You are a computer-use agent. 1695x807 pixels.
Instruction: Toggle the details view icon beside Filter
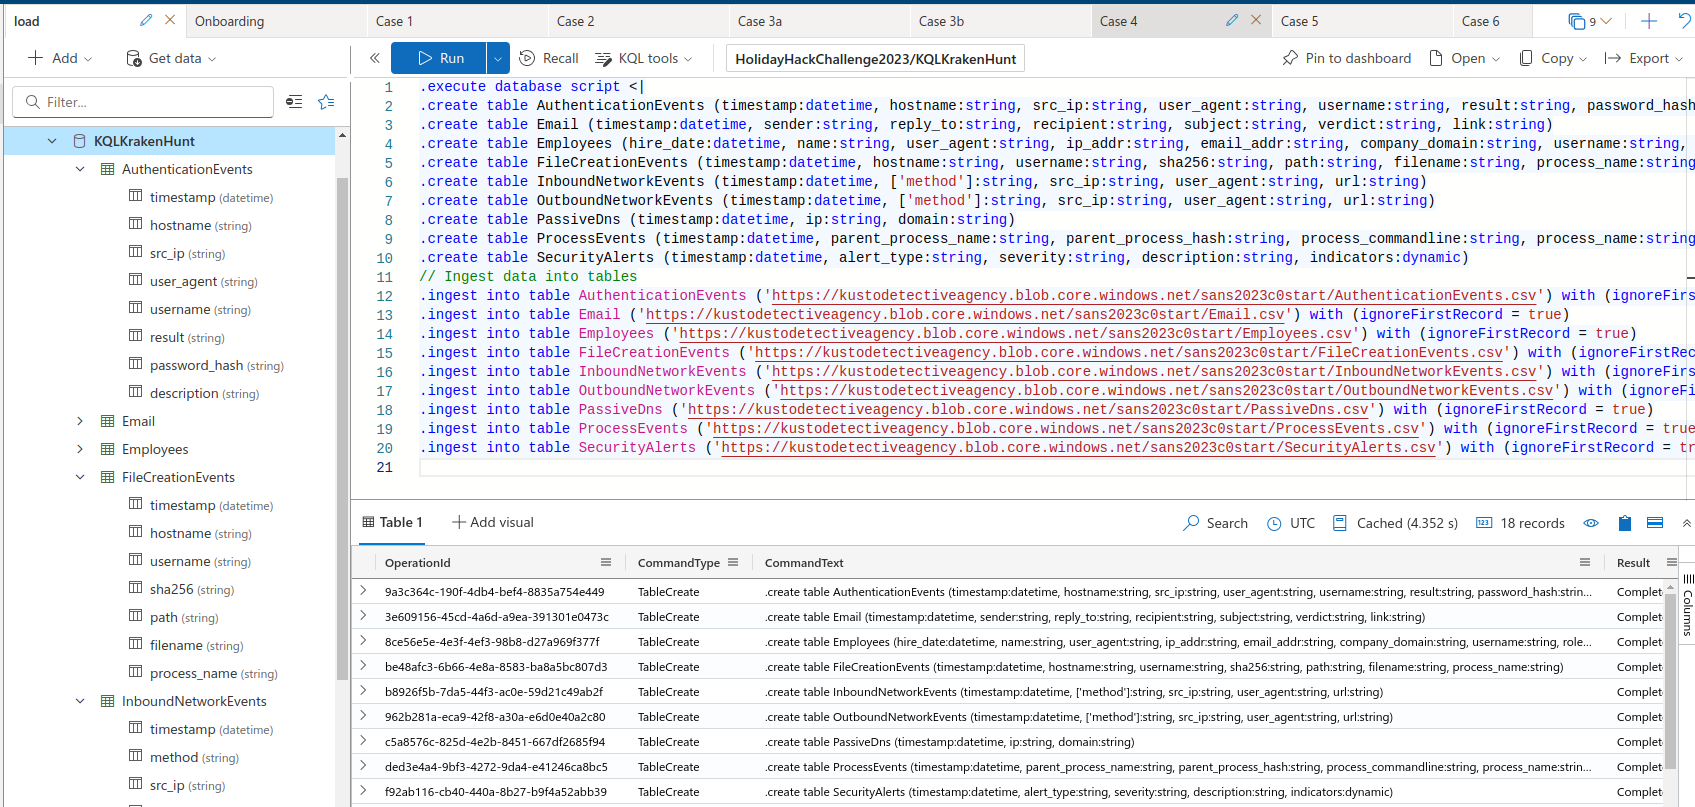294,101
